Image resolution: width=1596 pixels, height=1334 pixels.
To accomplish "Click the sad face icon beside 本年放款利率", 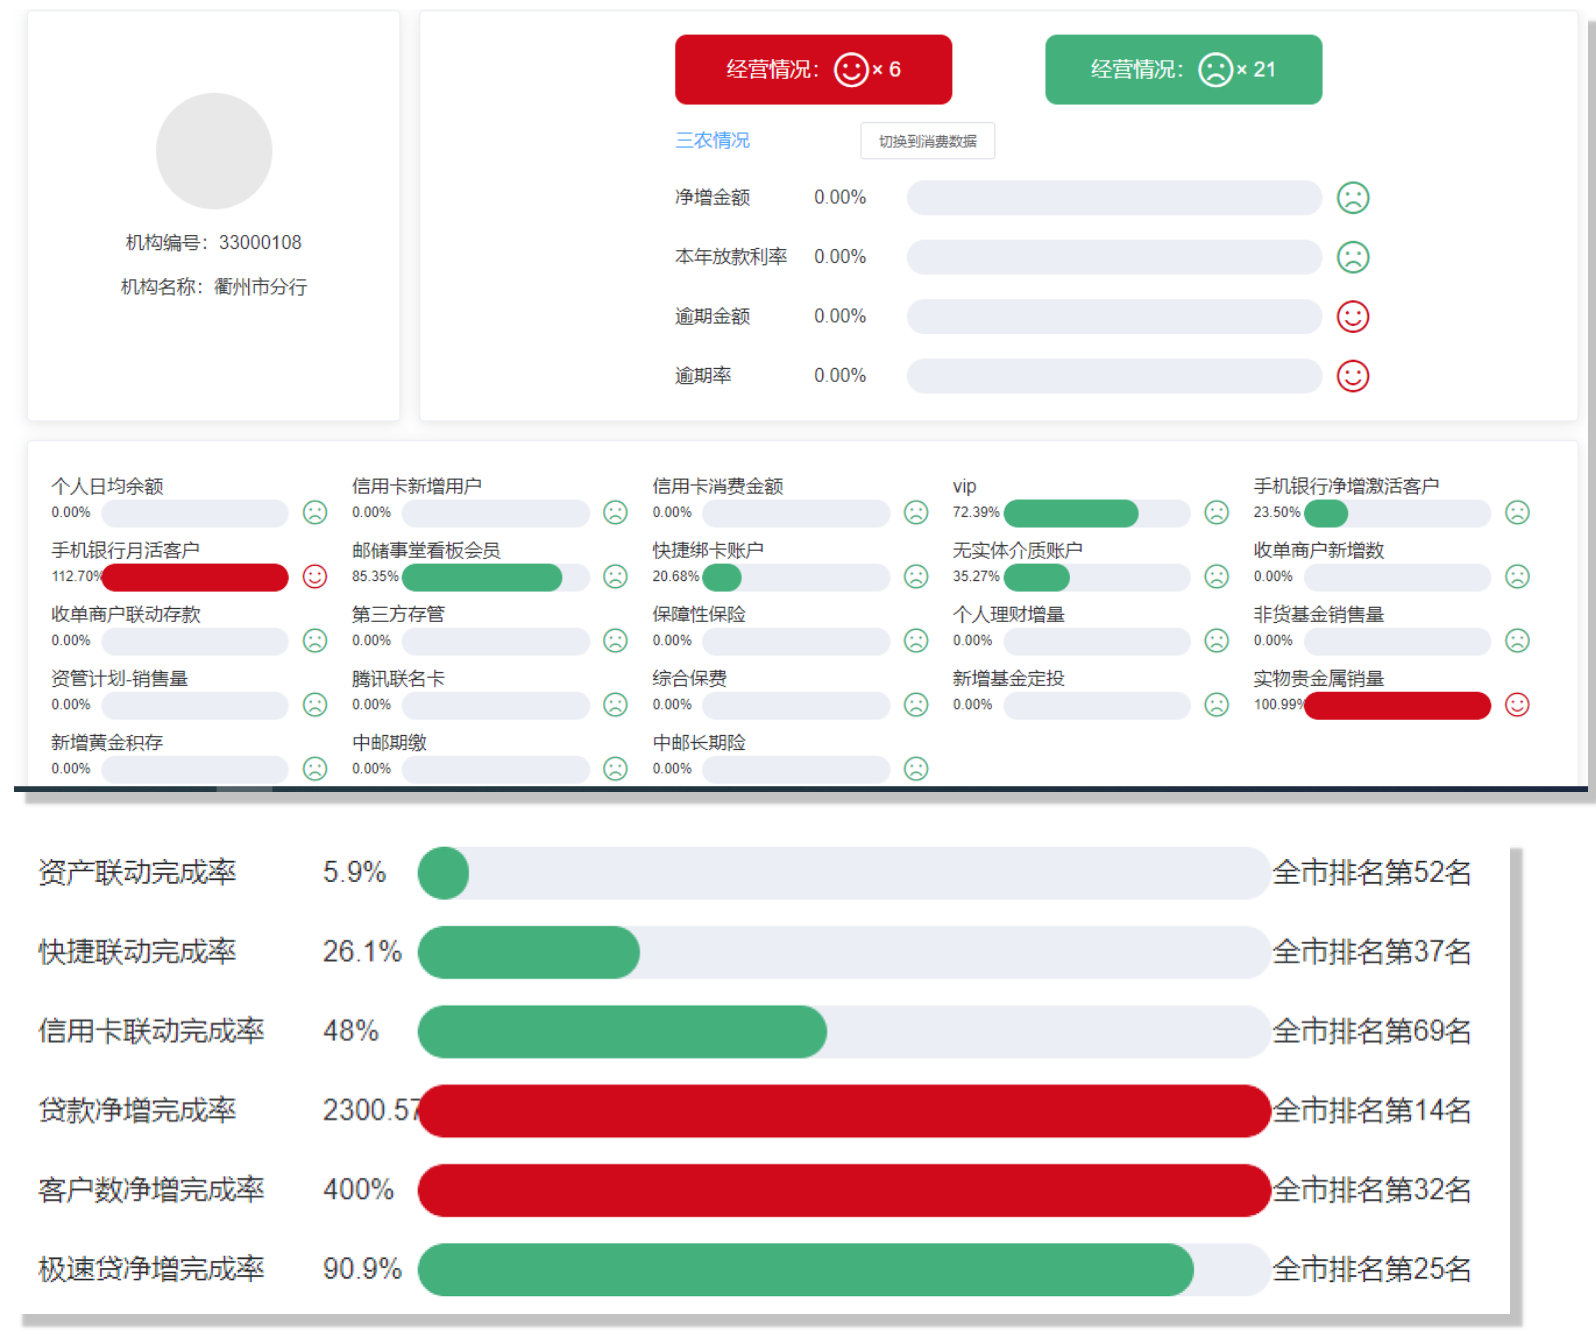I will click(x=1352, y=257).
